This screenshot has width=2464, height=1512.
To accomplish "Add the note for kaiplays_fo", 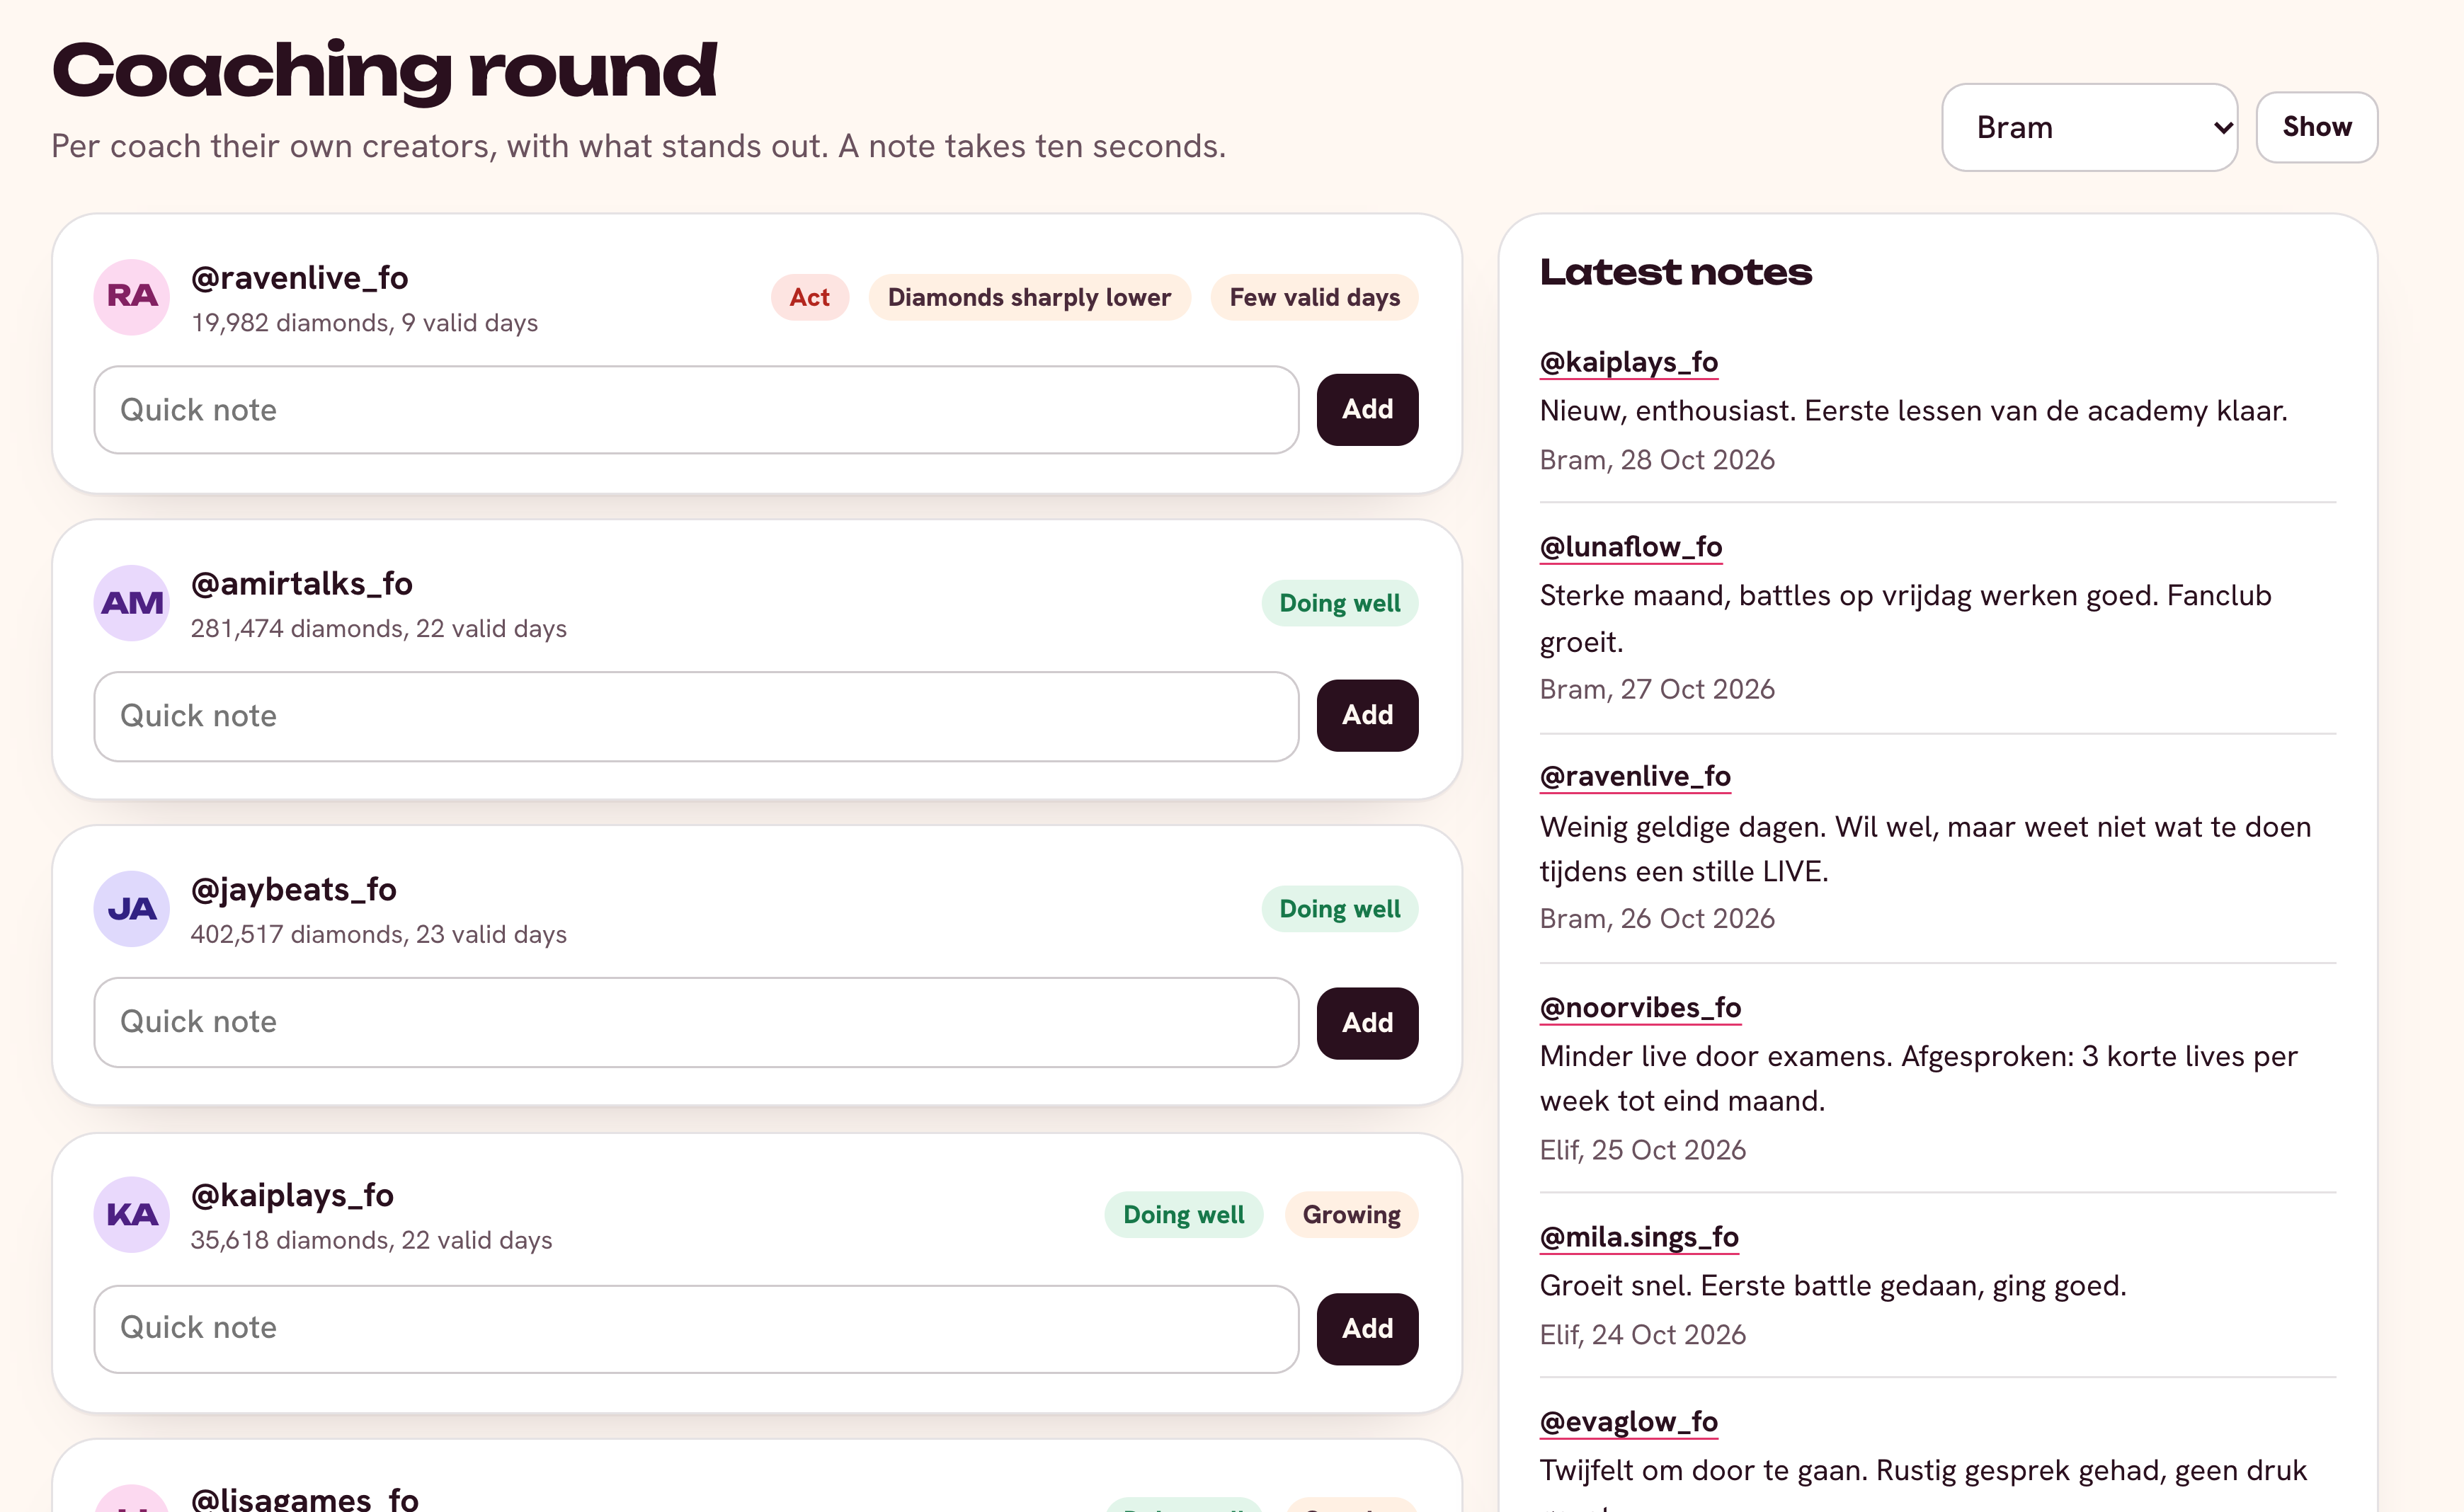I will [1367, 1329].
